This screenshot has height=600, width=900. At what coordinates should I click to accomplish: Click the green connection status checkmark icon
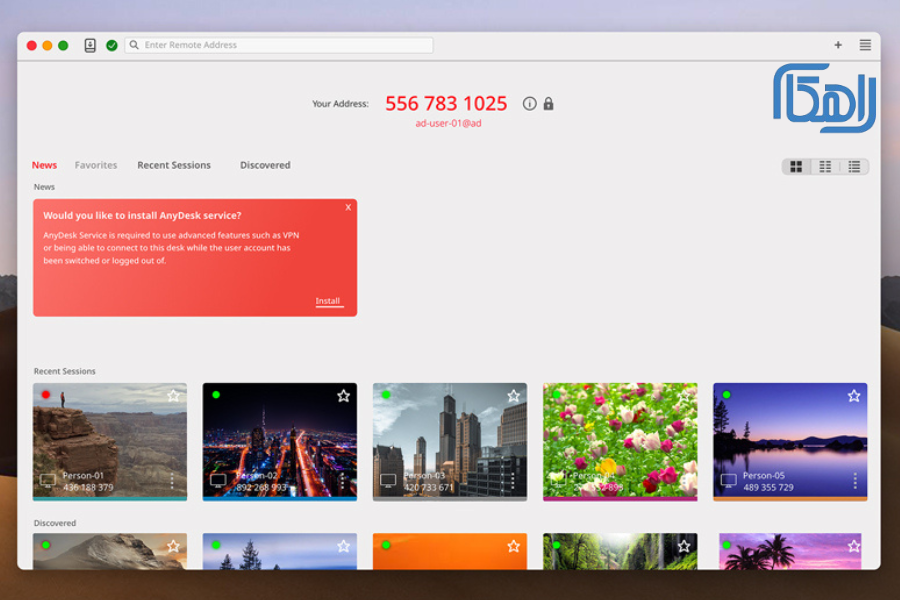tap(112, 45)
